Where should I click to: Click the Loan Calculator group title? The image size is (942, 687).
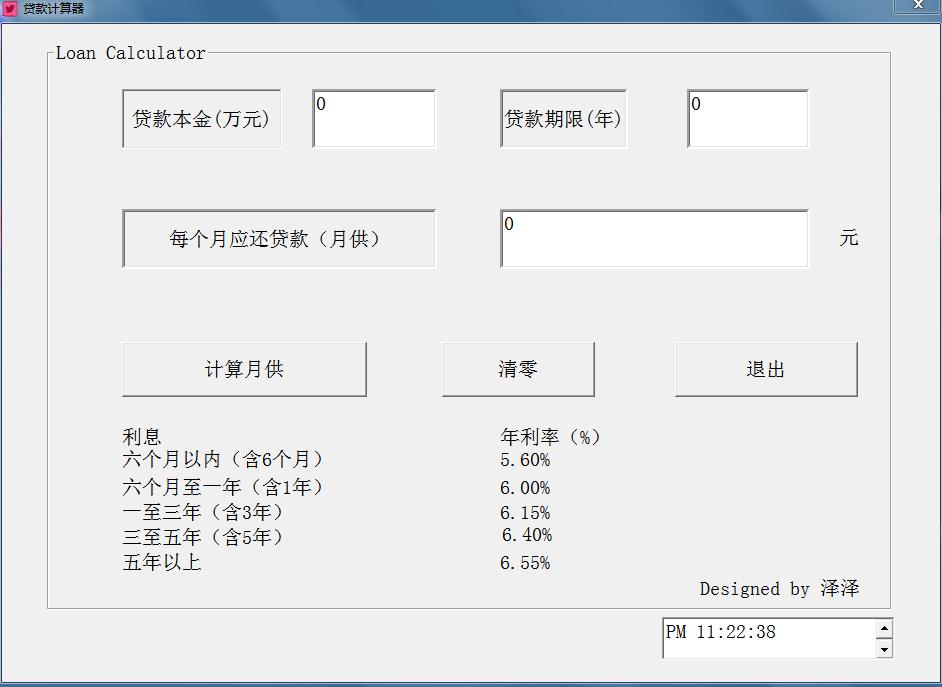[x=130, y=53]
